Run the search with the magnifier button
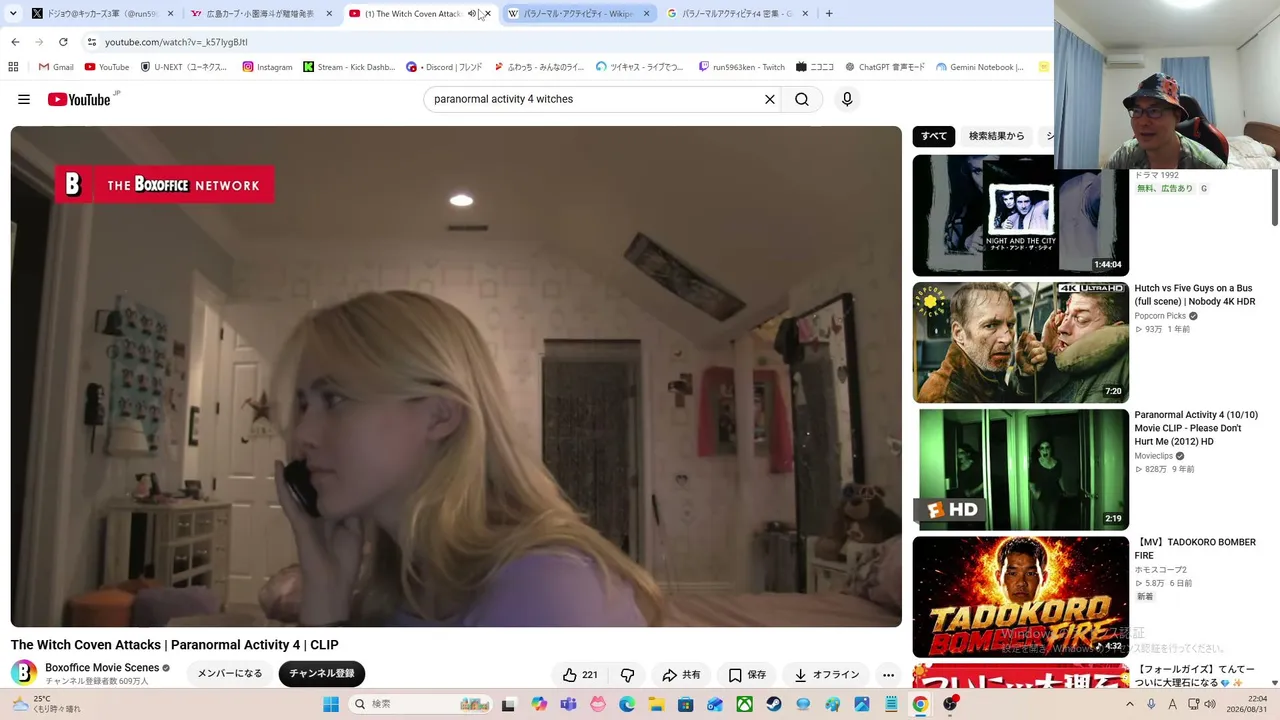This screenshot has width=1280, height=720. tap(802, 99)
